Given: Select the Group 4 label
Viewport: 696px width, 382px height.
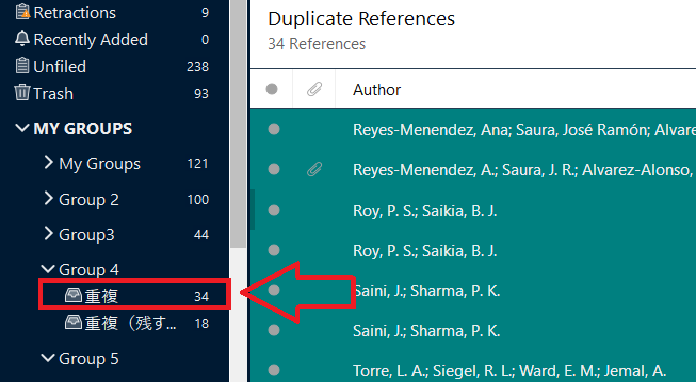Looking at the screenshot, I should point(89,270).
